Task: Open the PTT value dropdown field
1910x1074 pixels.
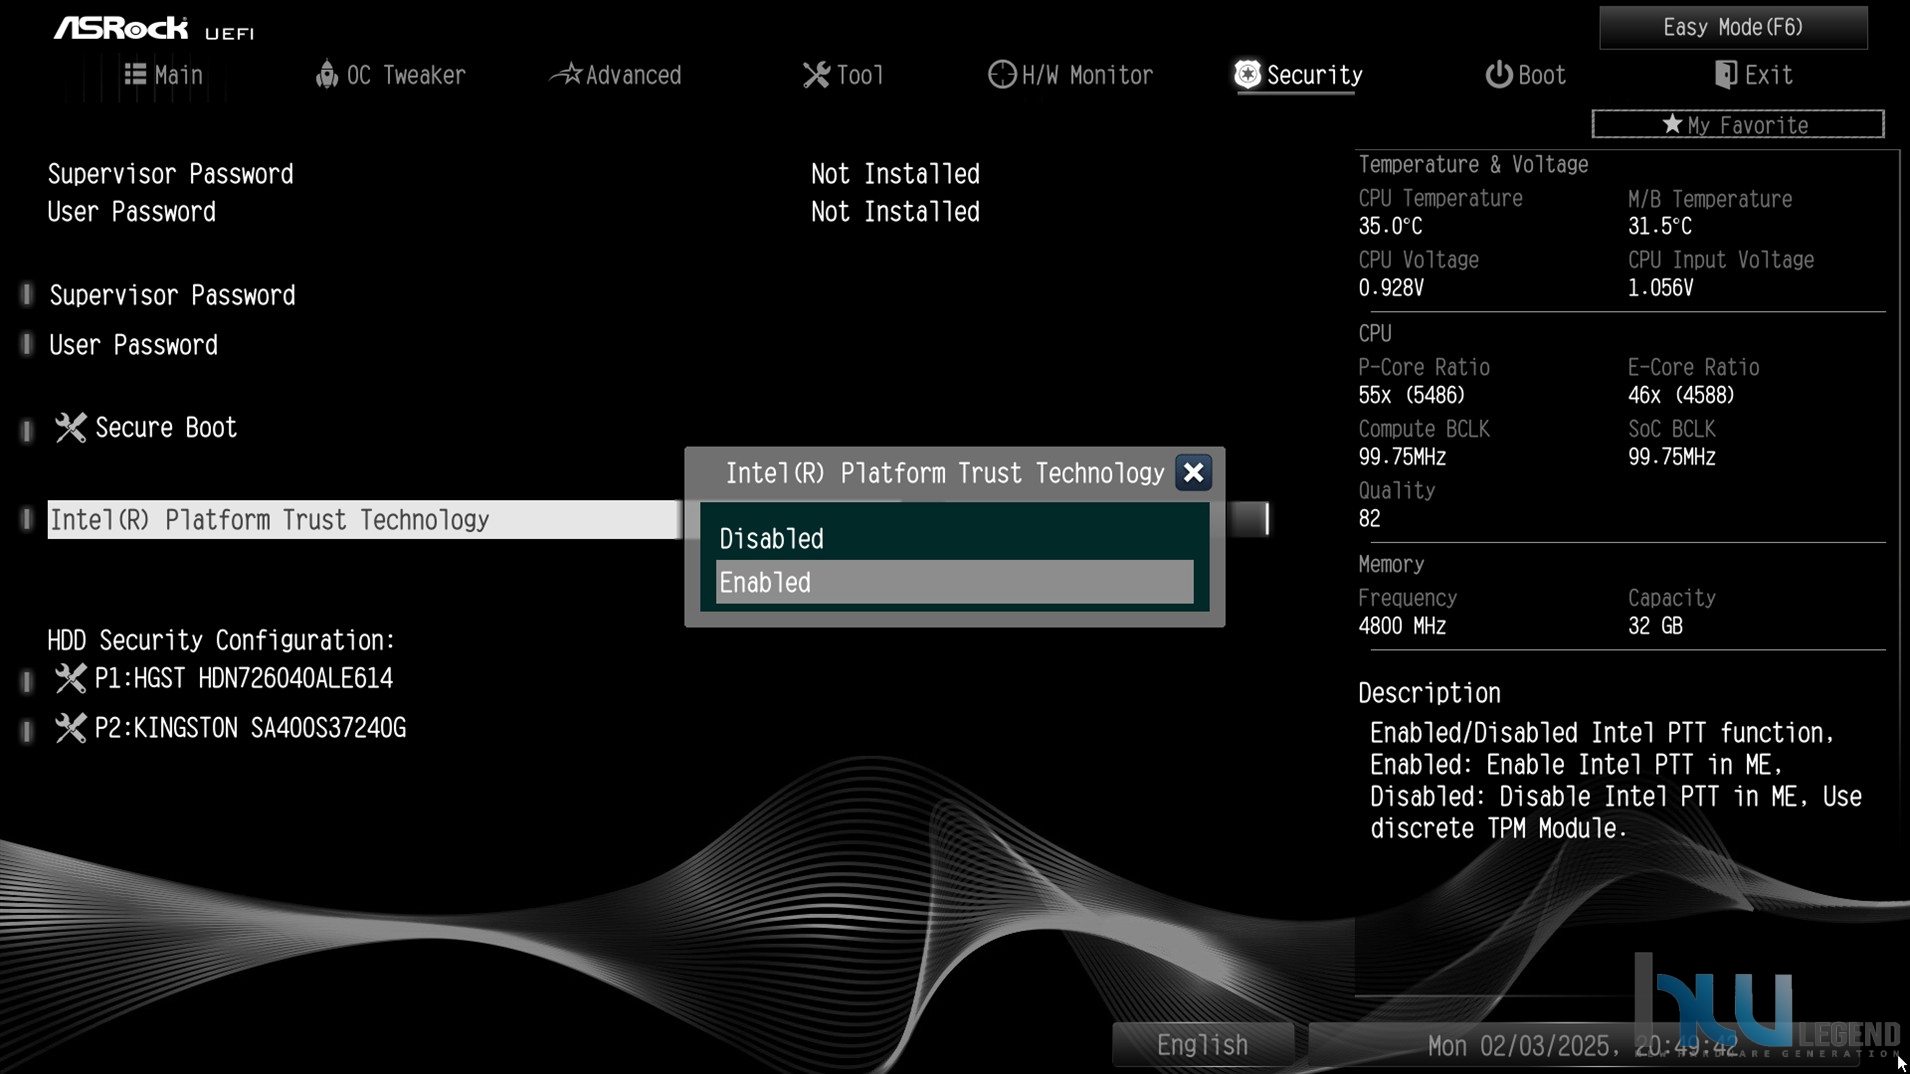Action: (x=1249, y=519)
